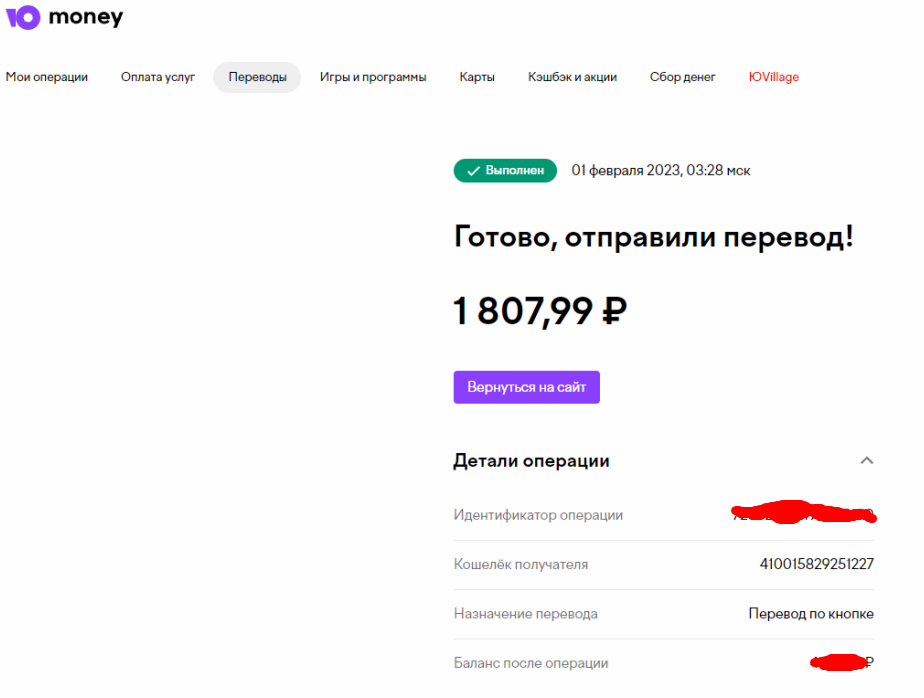Click the Выполнен status badge

click(505, 171)
